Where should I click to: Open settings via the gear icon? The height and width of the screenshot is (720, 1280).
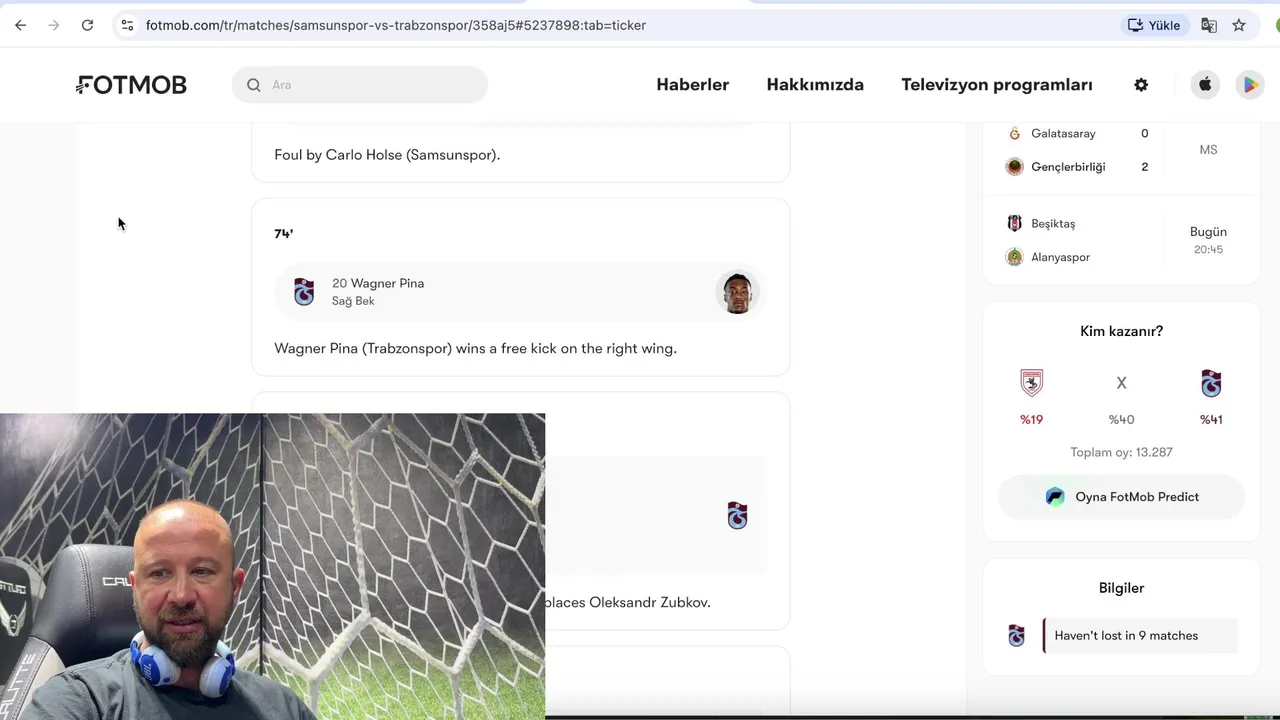click(1141, 85)
